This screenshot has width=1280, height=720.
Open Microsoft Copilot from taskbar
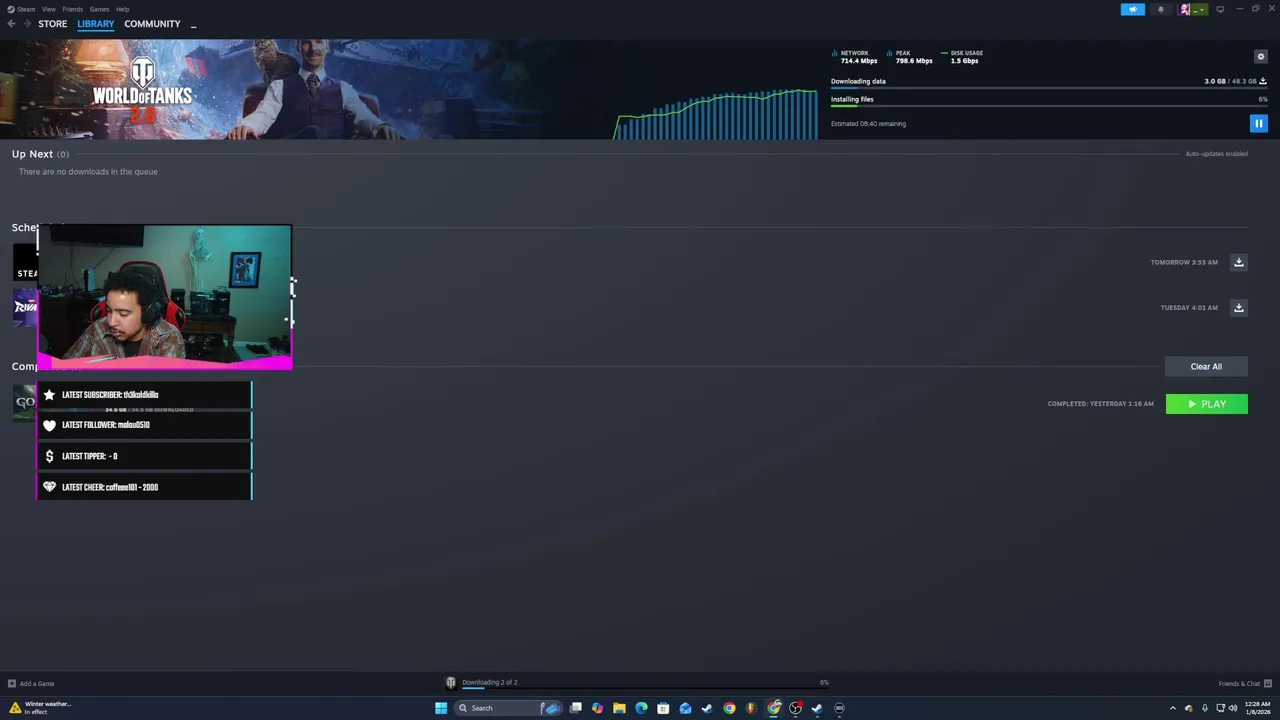[x=597, y=708]
